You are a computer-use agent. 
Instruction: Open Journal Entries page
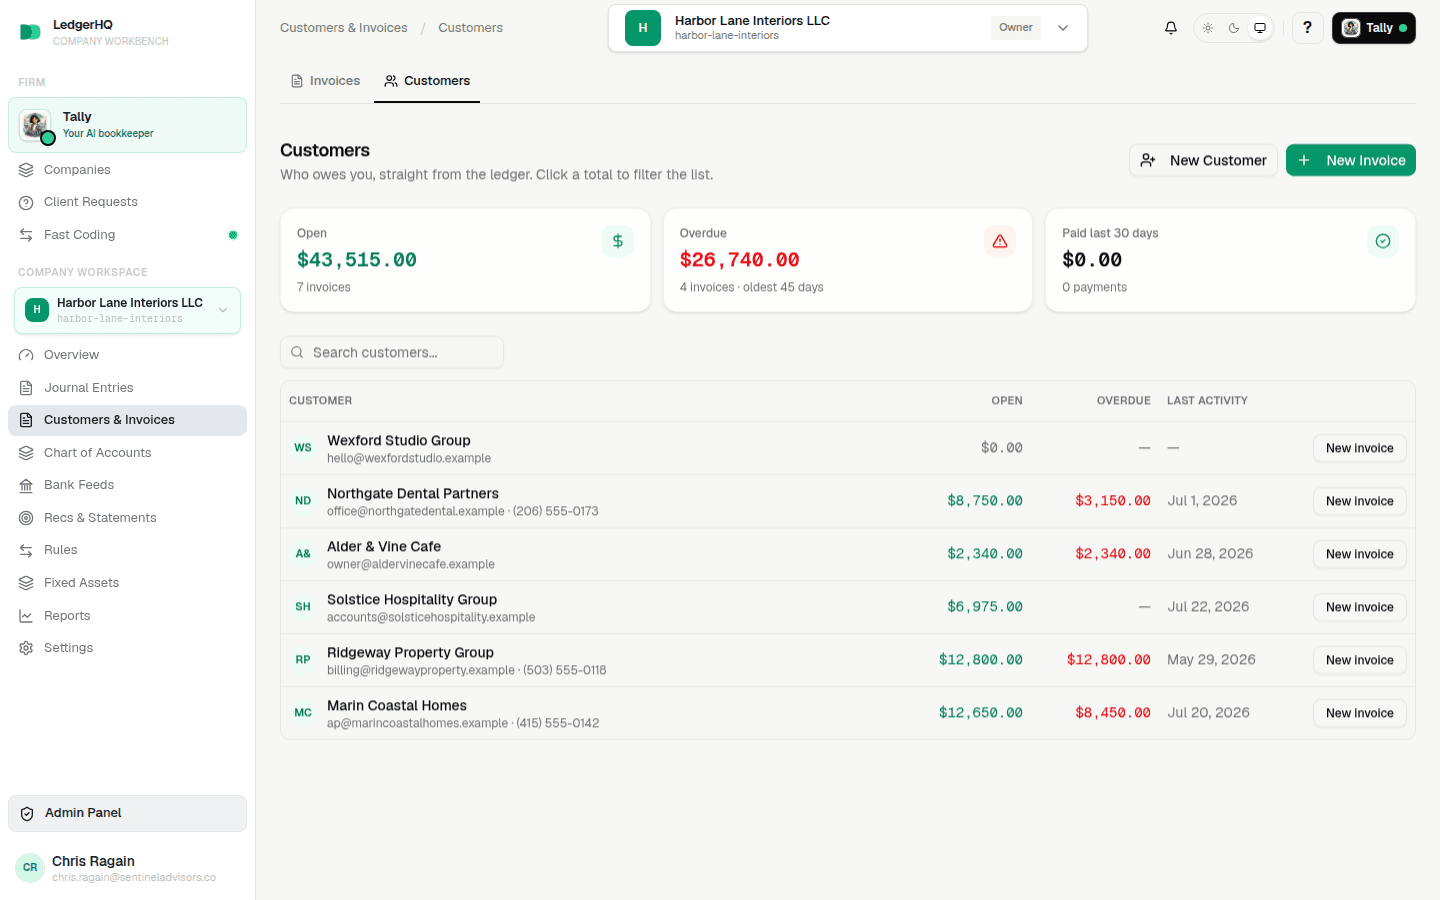pyautogui.click(x=128, y=388)
